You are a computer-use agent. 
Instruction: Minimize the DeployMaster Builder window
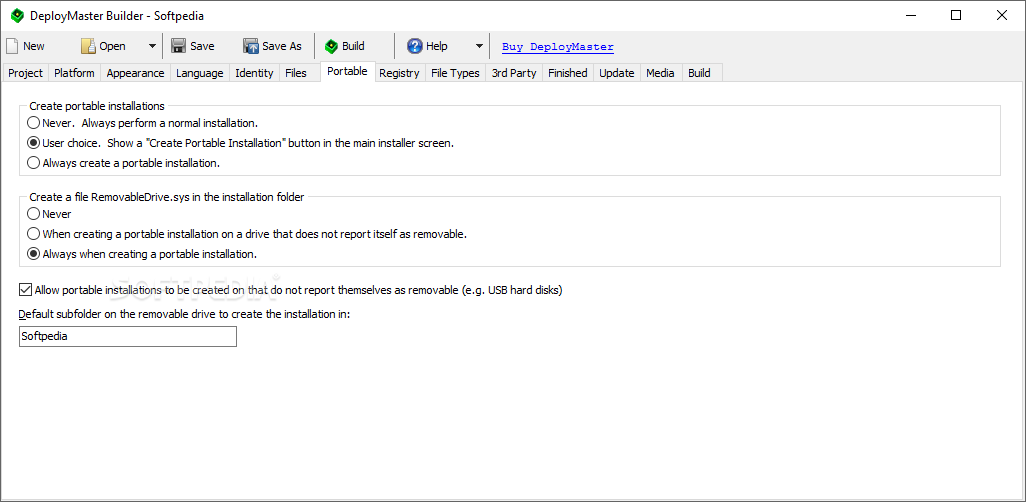tap(910, 16)
